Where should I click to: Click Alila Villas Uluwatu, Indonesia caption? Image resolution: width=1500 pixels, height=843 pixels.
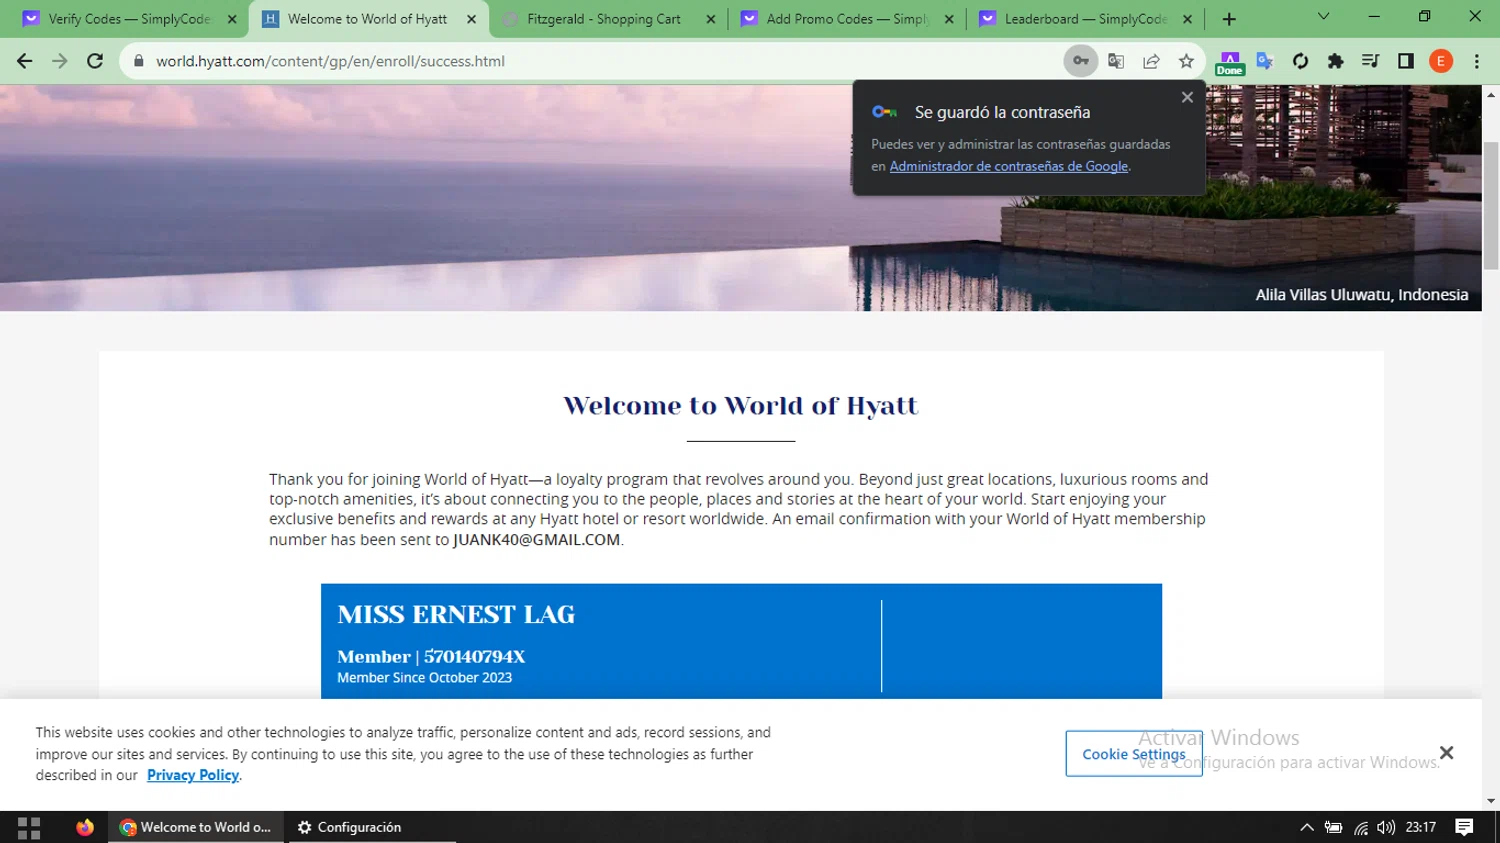click(x=1362, y=295)
